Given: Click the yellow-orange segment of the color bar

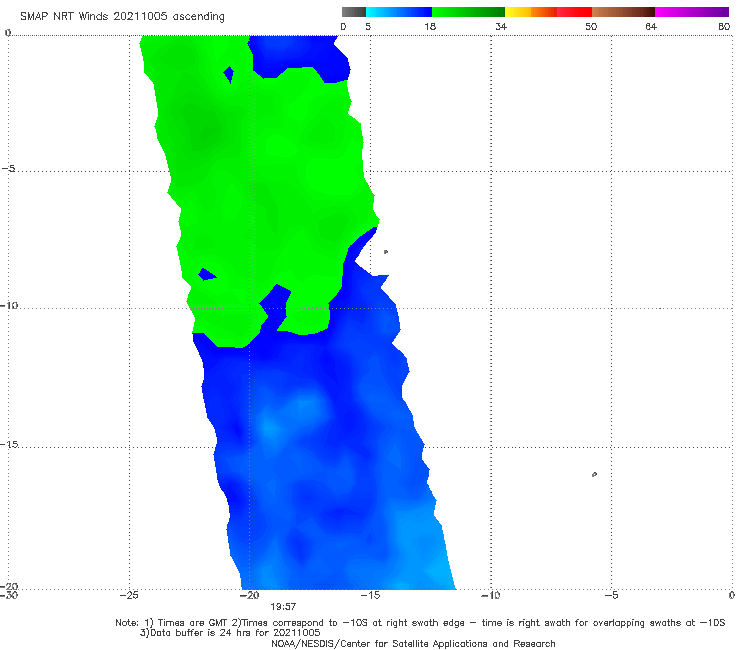Looking at the screenshot, I should 531,12.
